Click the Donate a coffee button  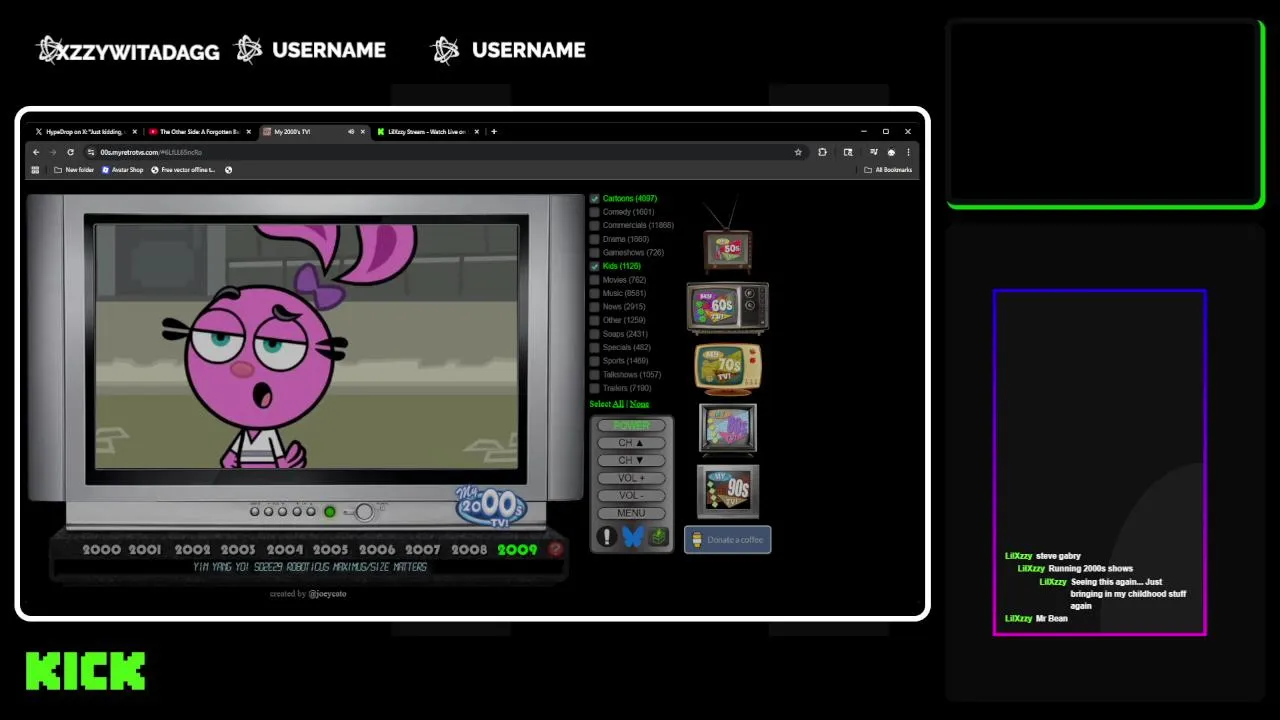point(727,540)
